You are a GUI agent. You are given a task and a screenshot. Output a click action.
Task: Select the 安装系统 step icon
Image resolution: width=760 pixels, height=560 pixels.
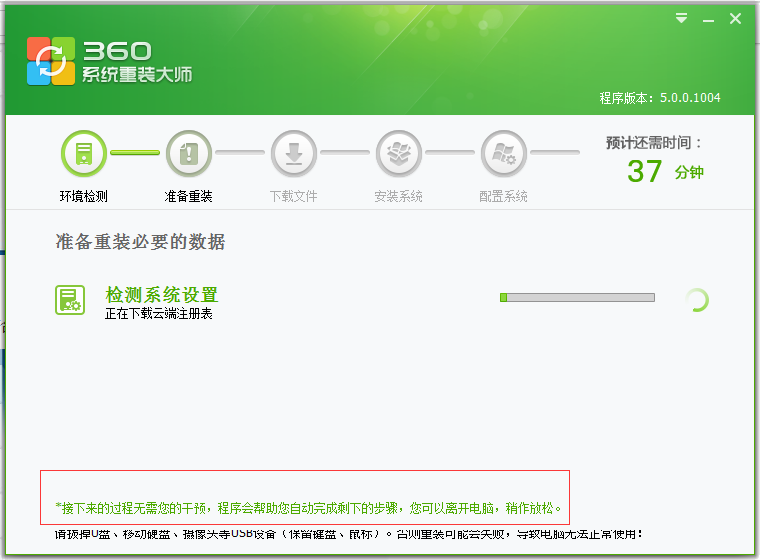coord(399,153)
